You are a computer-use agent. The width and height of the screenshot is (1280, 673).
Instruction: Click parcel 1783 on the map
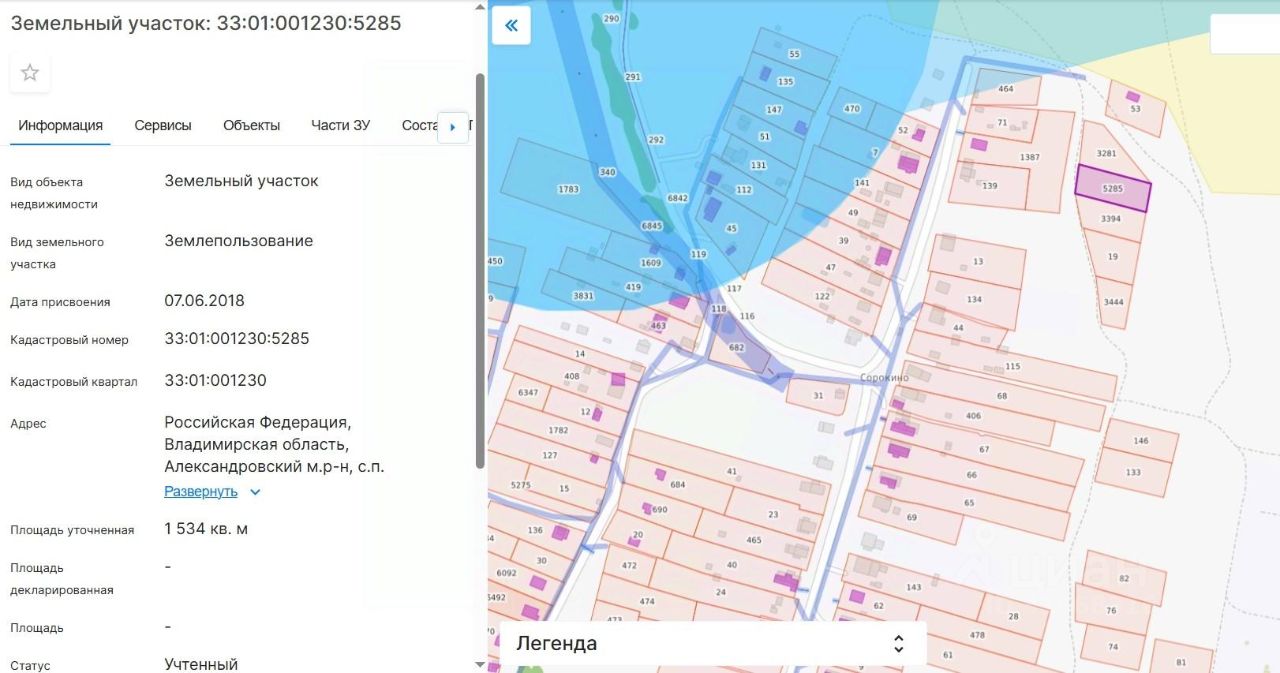568,189
